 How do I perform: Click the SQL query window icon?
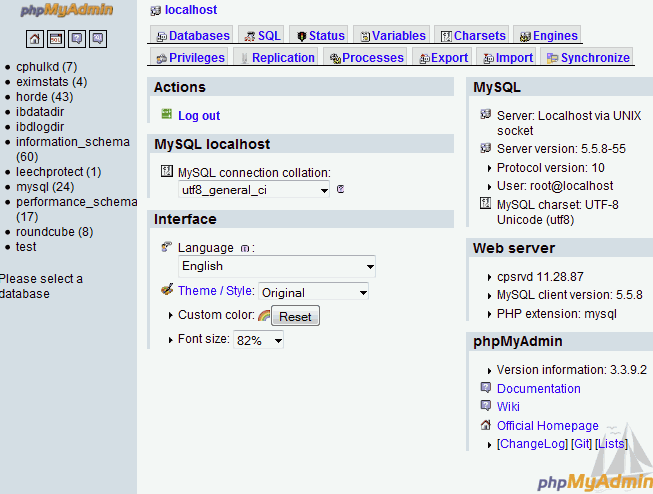tap(56, 39)
